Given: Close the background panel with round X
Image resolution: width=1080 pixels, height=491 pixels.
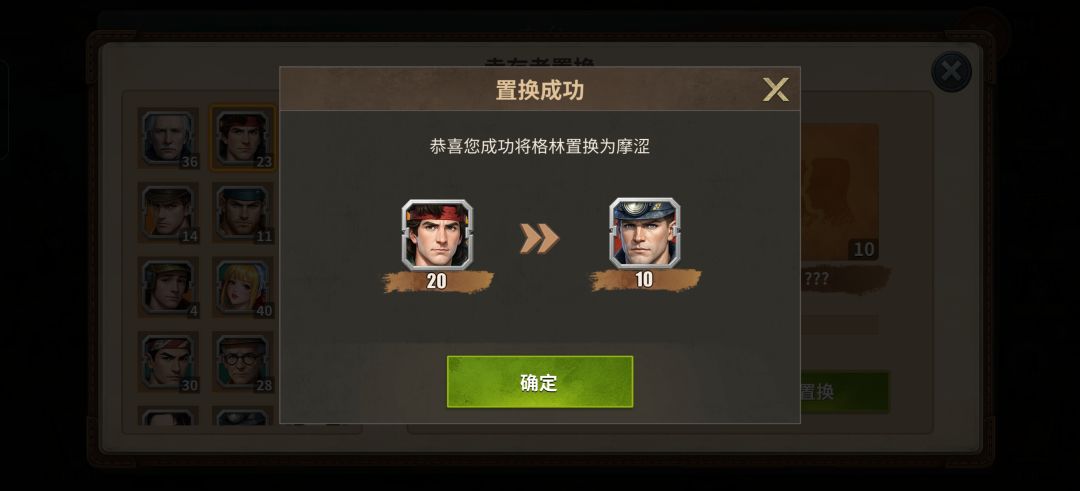Looking at the screenshot, I should [x=951, y=72].
